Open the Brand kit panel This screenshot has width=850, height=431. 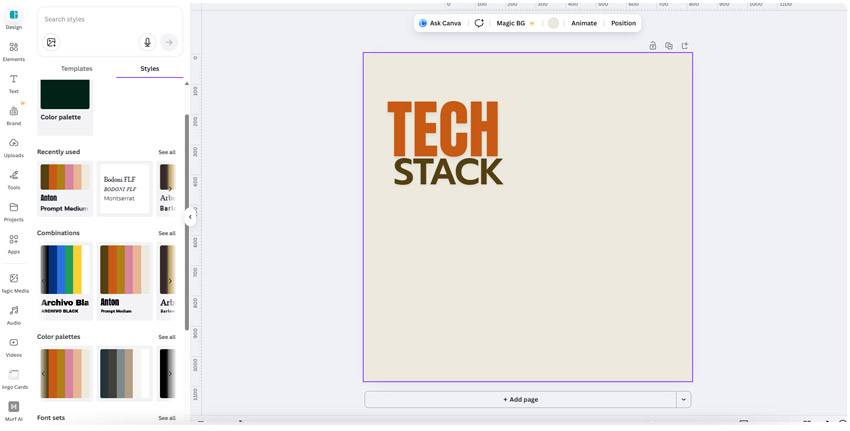pos(14,115)
